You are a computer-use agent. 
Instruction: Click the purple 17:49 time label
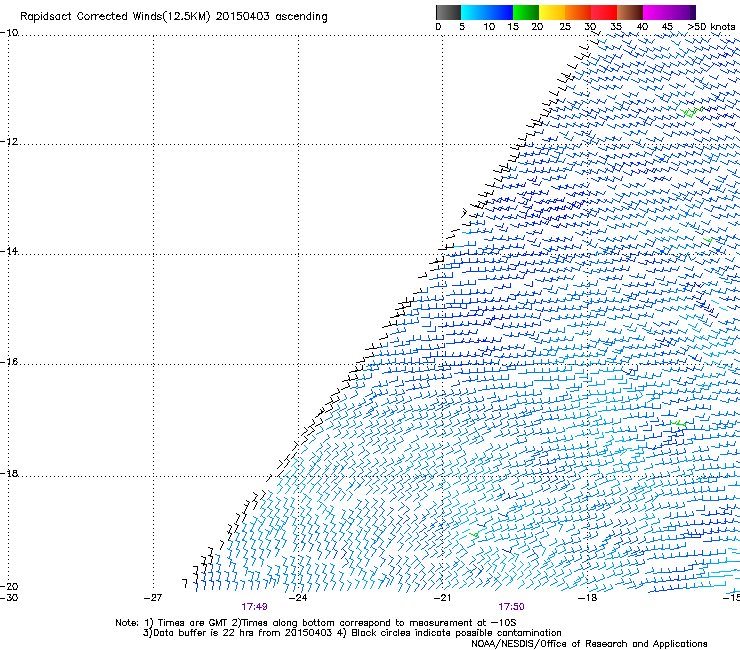coord(254,607)
